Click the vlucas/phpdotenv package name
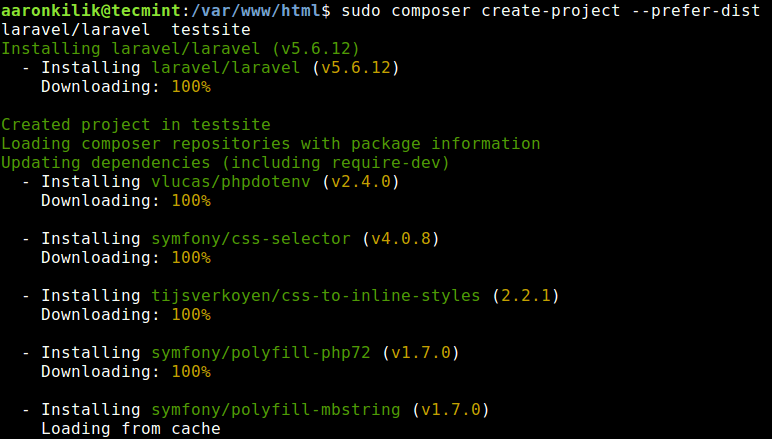The image size is (772, 439). 235,182
